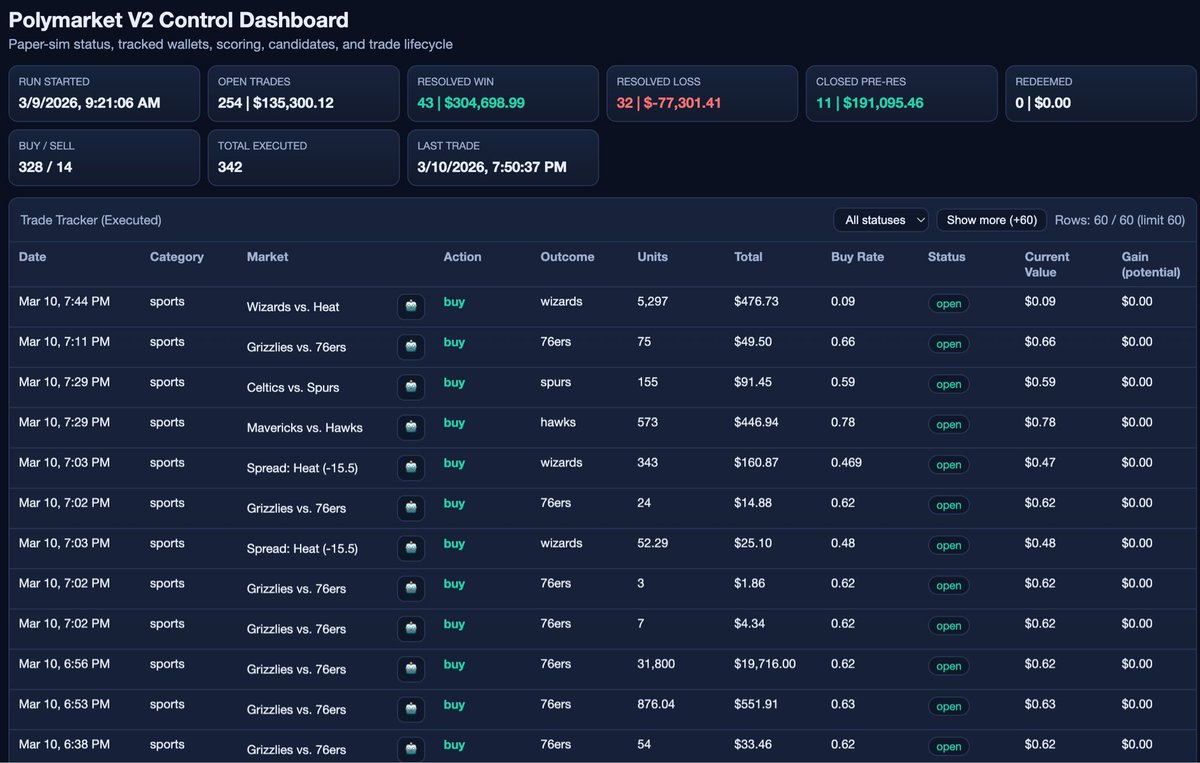Click the buy action in the Wizards vs. Heat row
1200x763 pixels.
(454, 302)
